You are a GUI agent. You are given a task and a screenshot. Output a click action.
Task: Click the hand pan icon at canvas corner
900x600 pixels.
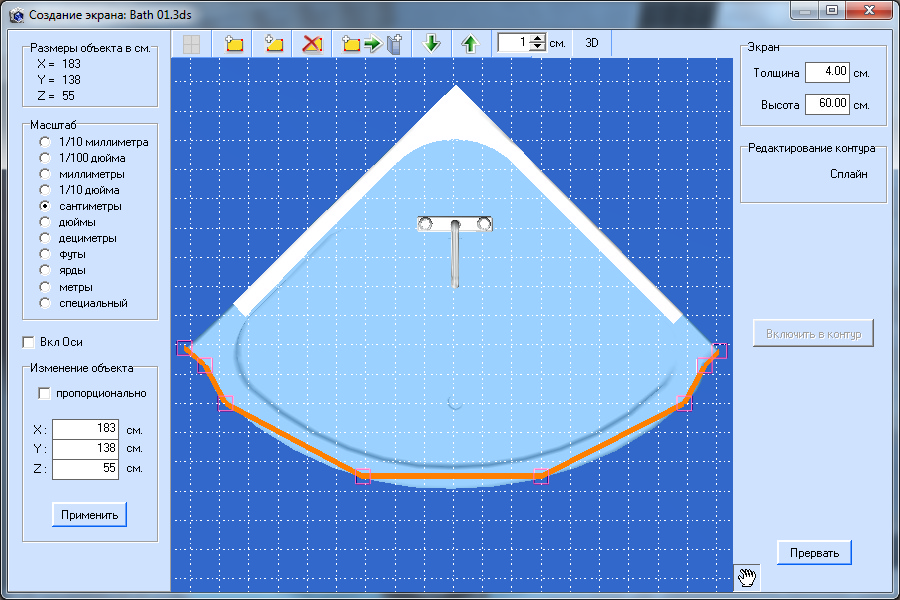[x=747, y=576]
